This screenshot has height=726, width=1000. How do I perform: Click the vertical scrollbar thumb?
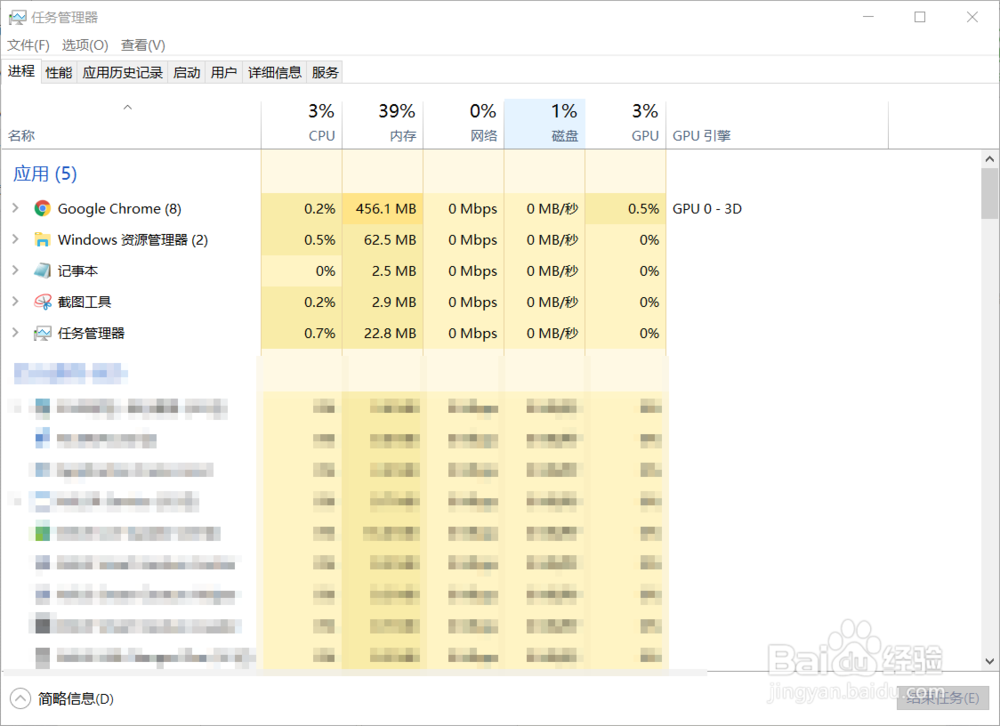[990, 193]
